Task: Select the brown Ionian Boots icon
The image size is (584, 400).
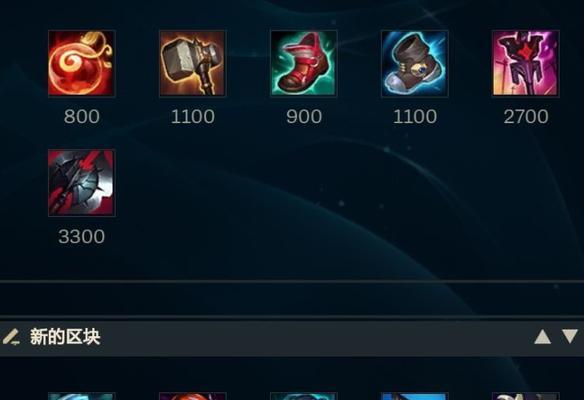Action: click(x=415, y=63)
